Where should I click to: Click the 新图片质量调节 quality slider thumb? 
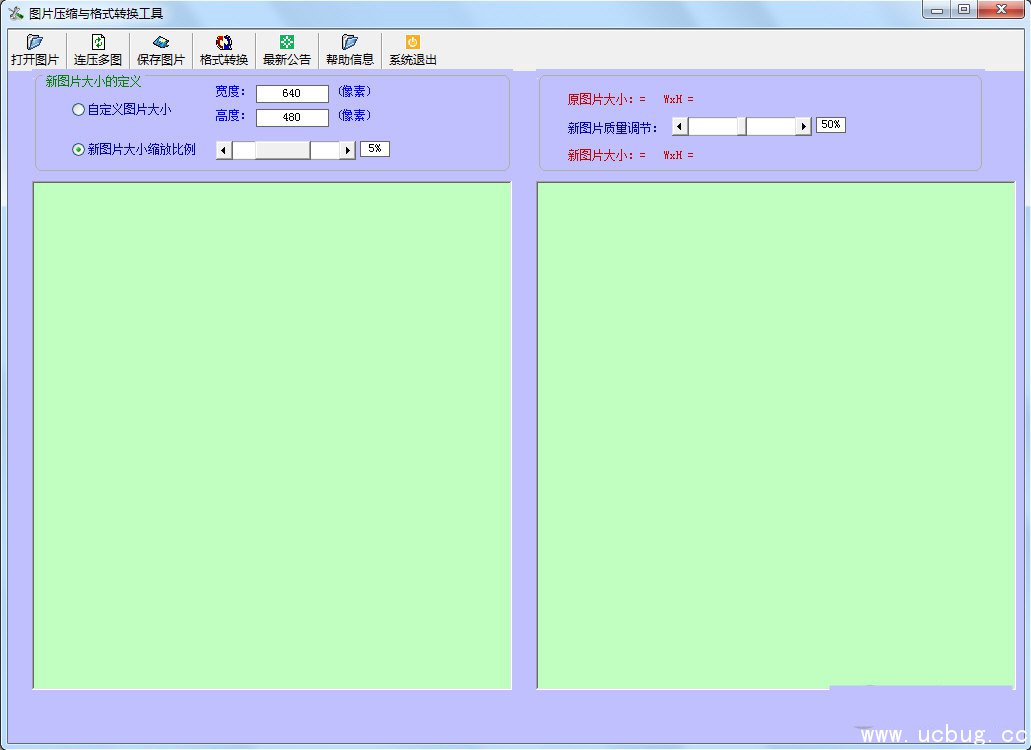[742, 126]
